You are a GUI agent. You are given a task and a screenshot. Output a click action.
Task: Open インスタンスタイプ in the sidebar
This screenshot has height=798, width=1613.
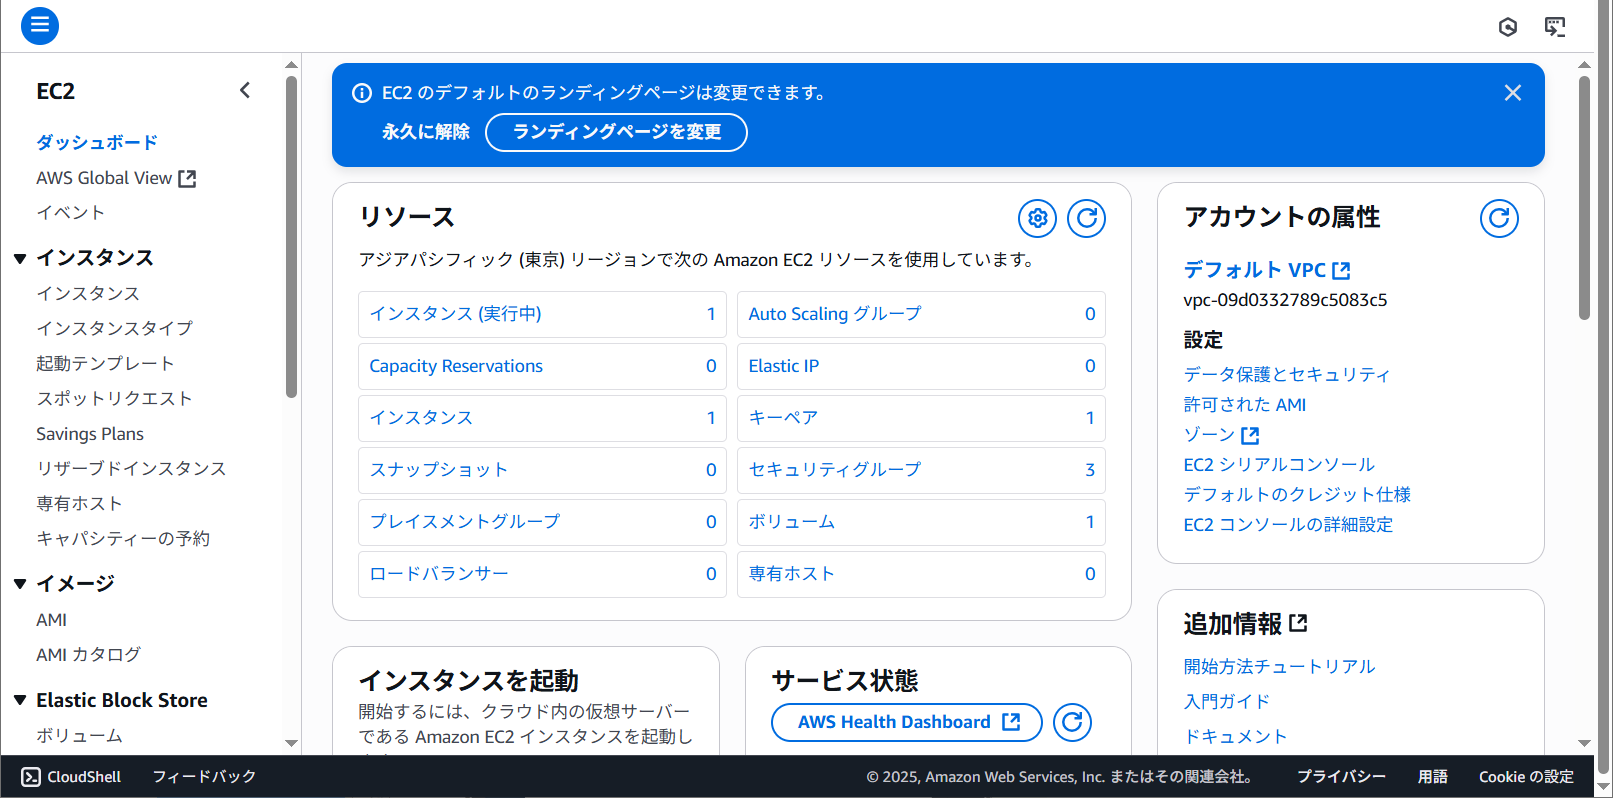point(114,328)
